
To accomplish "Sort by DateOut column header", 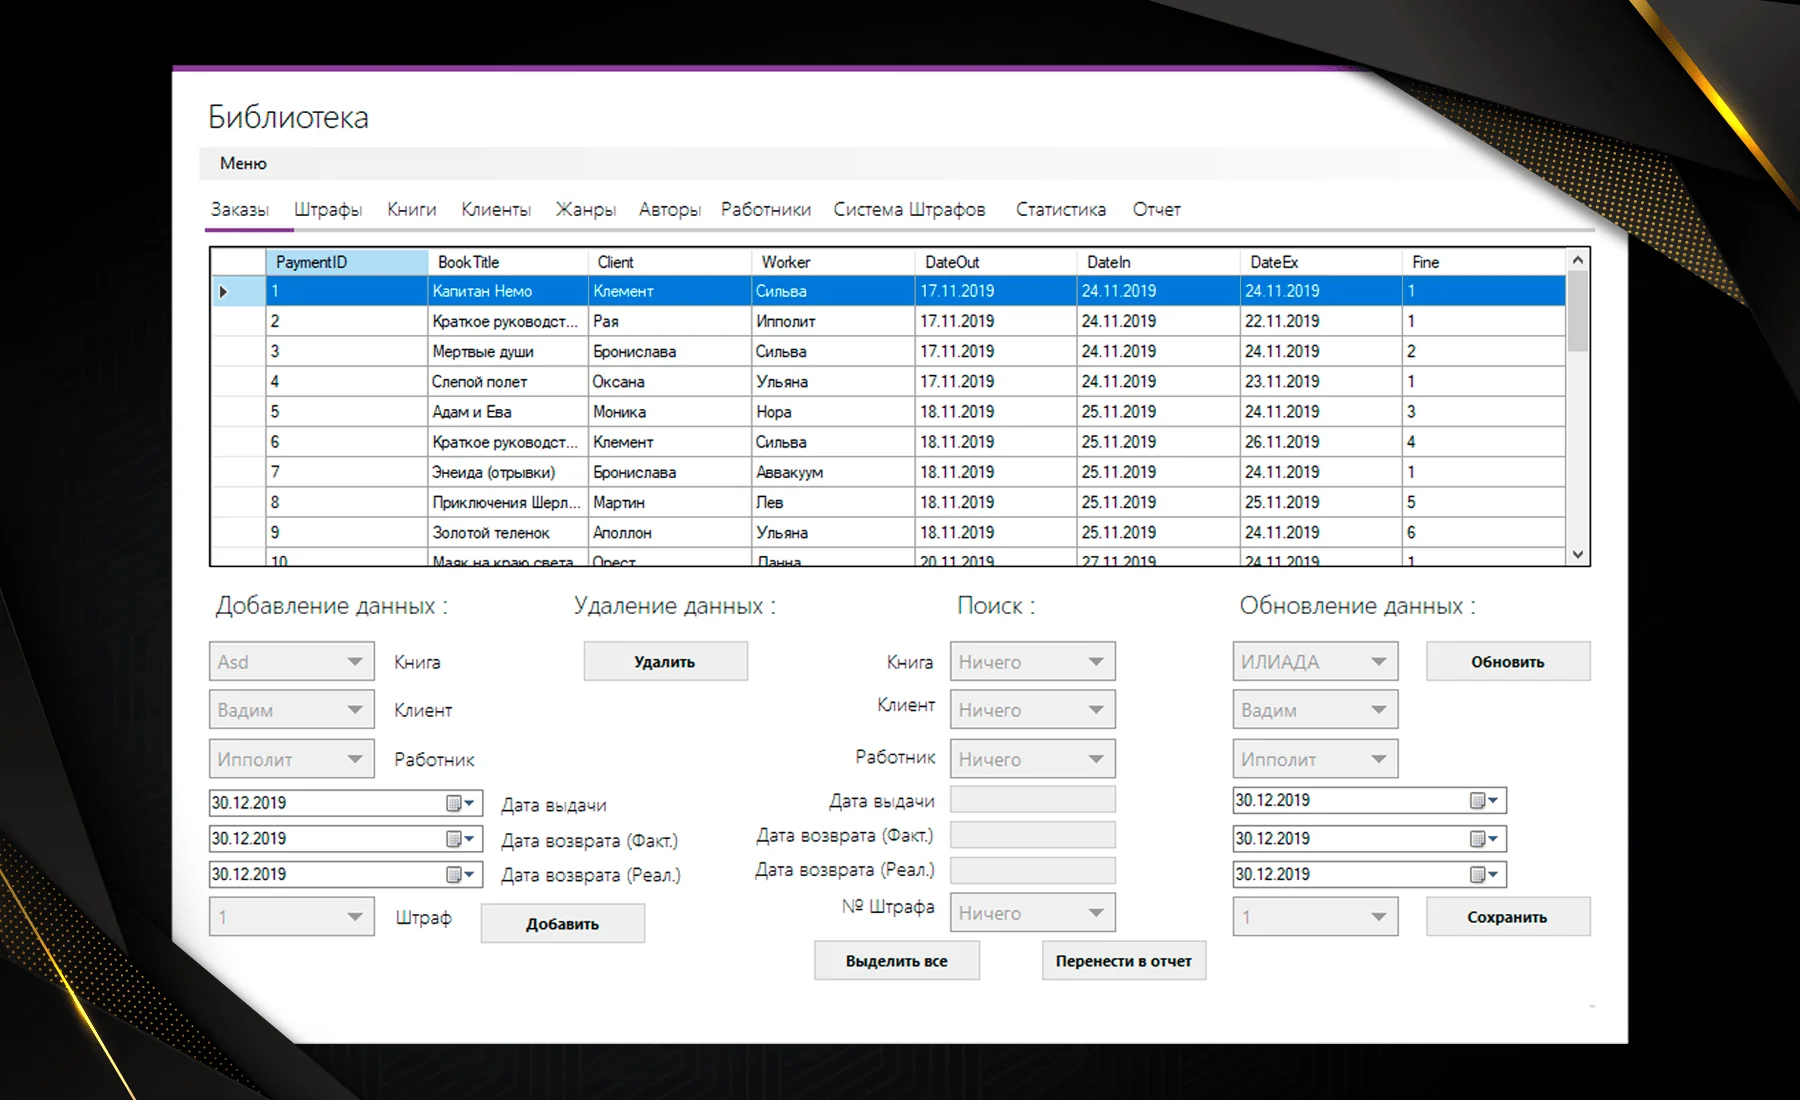I will click(x=996, y=262).
